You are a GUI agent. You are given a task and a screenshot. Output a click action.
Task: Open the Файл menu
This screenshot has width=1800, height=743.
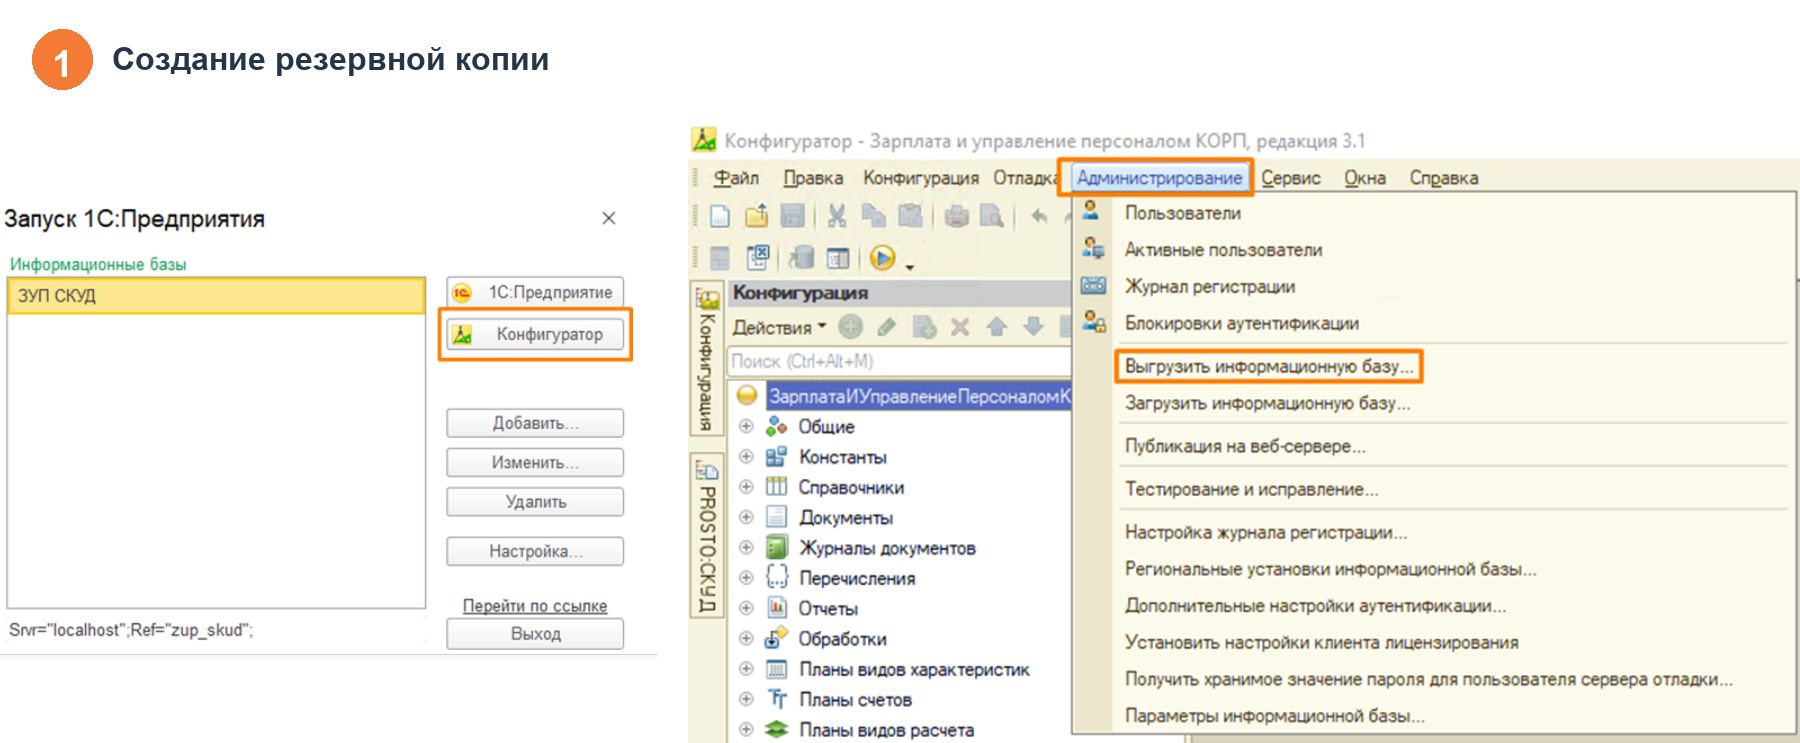(736, 178)
